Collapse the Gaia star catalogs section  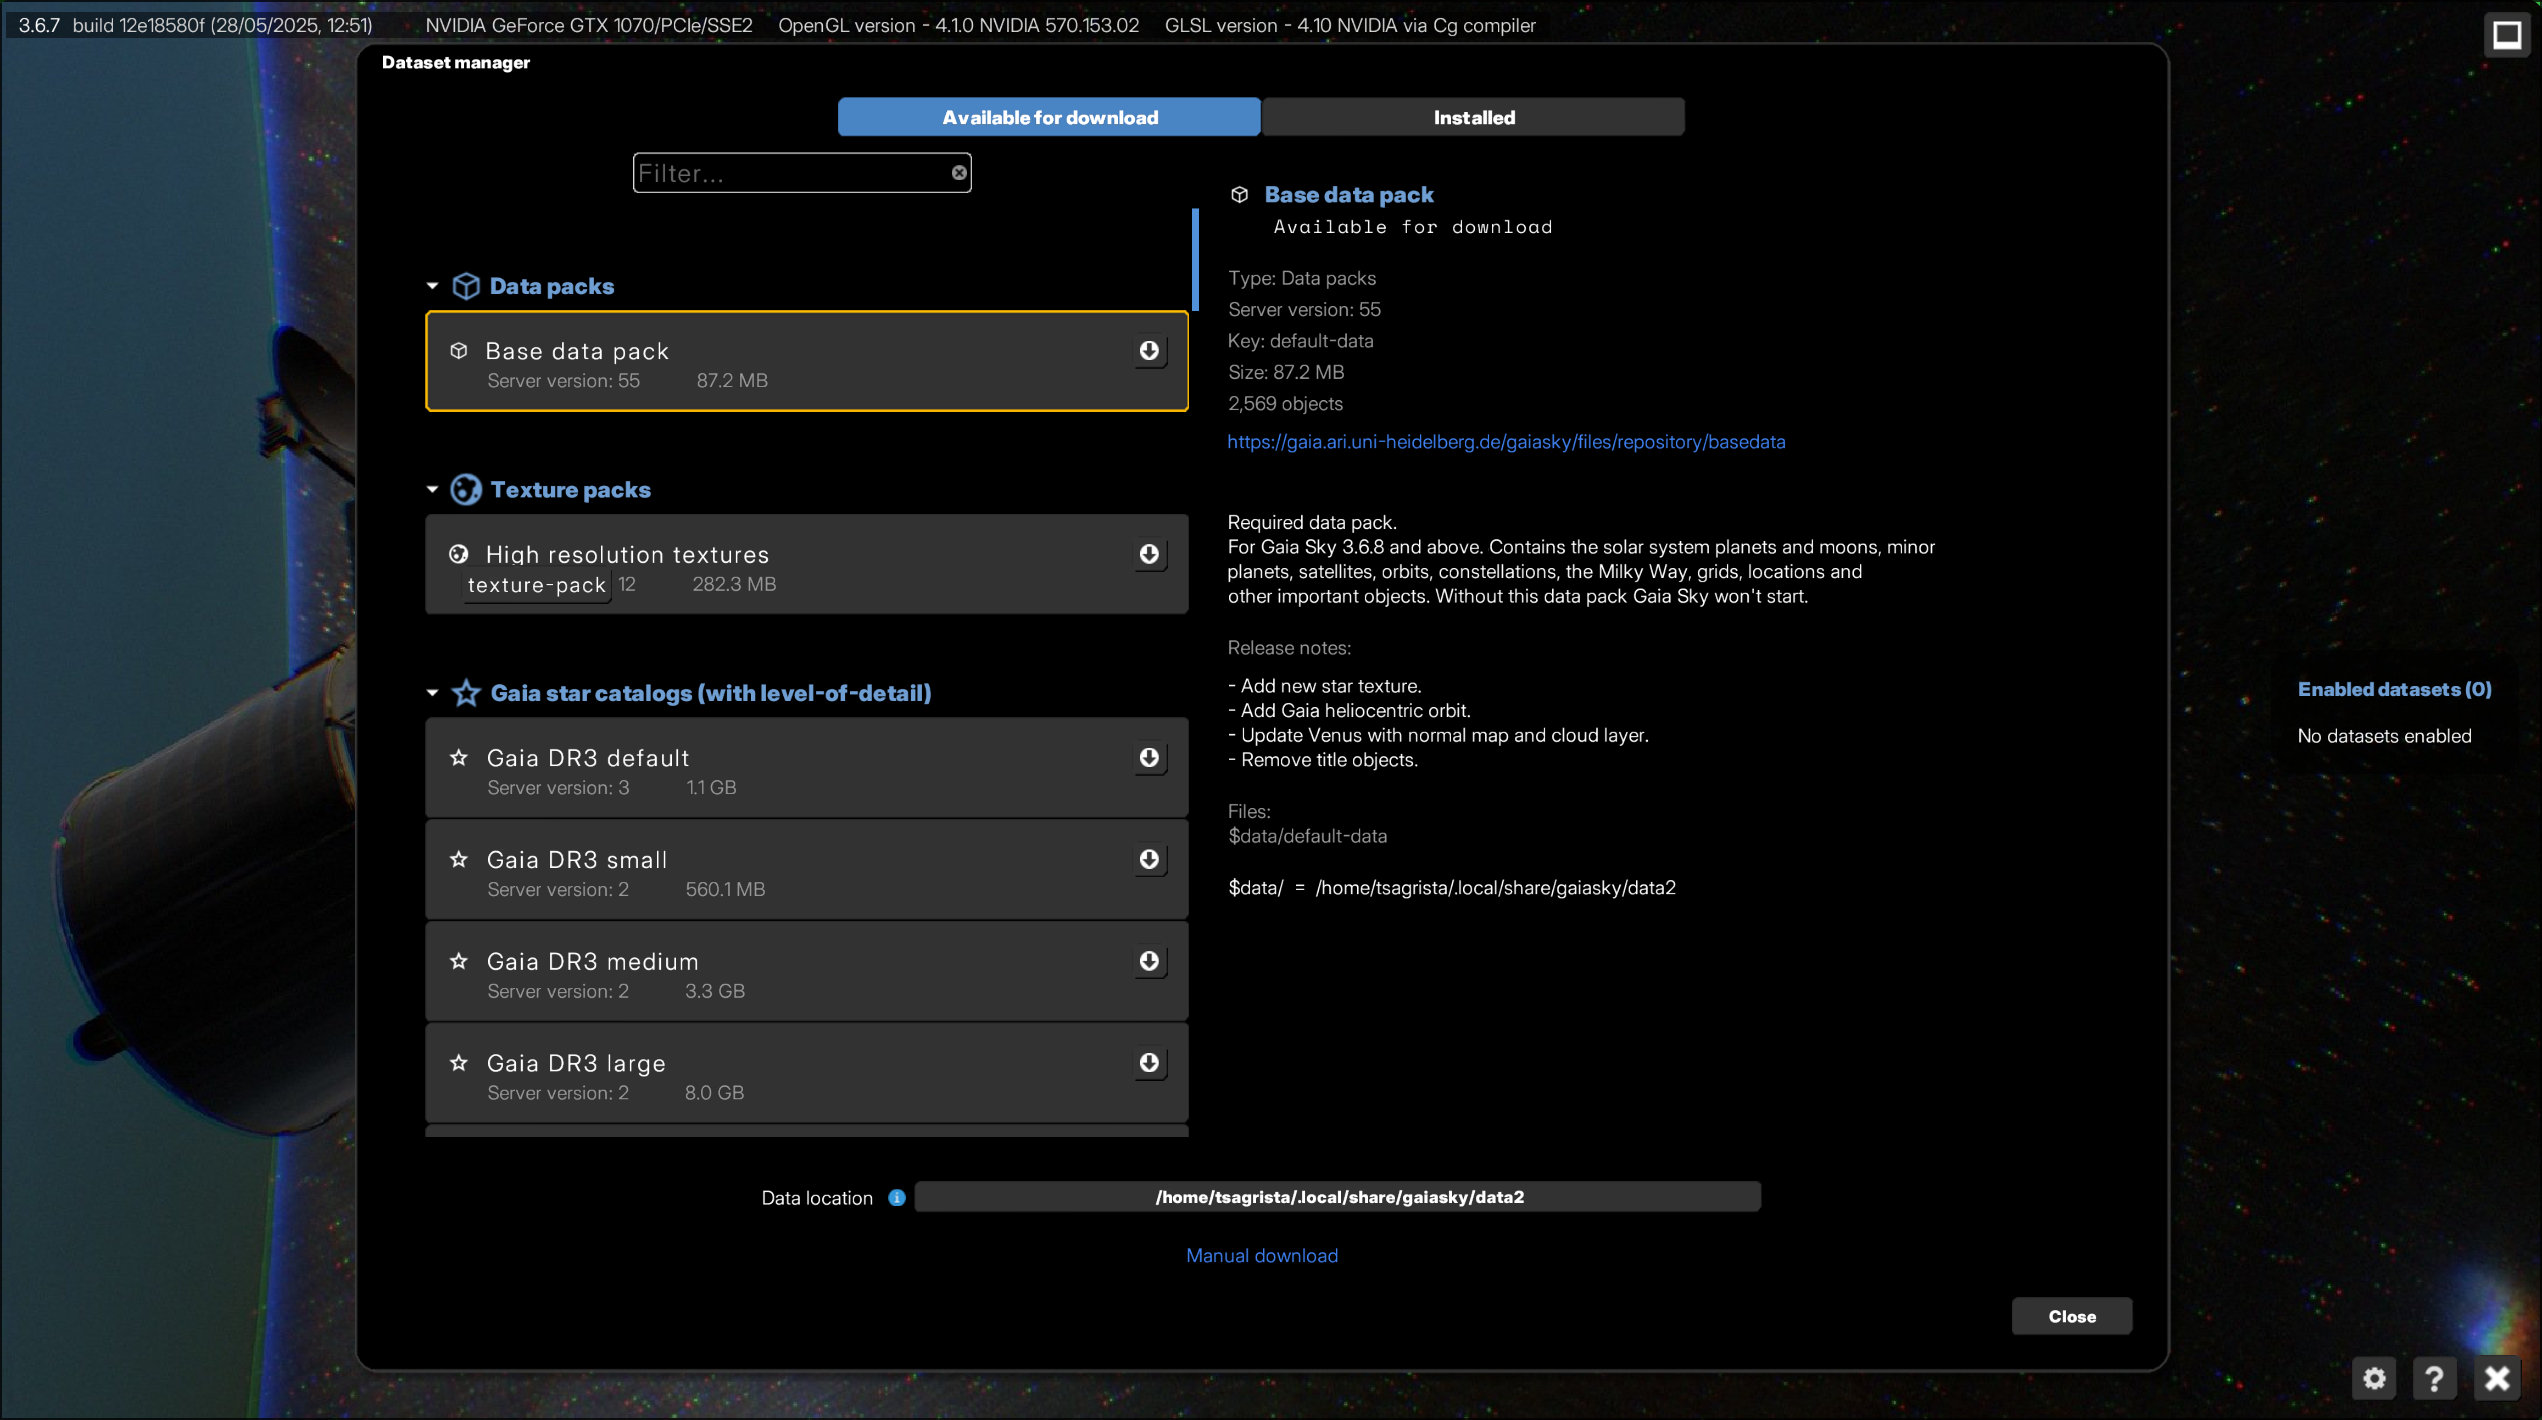pyautogui.click(x=432, y=693)
